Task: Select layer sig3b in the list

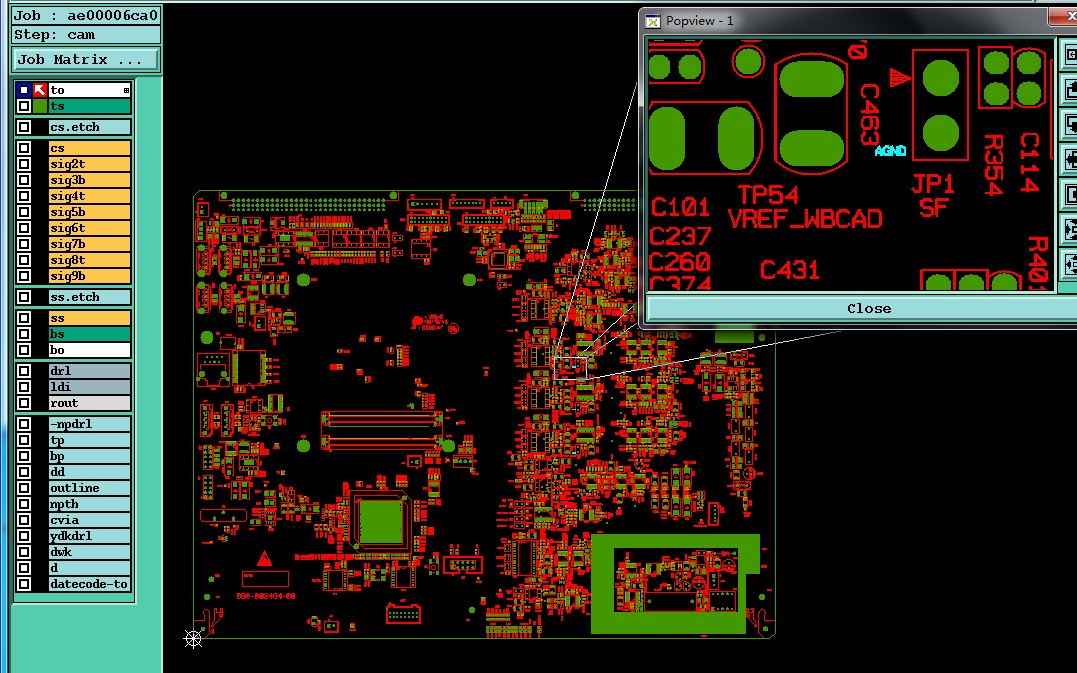Action: coord(89,180)
